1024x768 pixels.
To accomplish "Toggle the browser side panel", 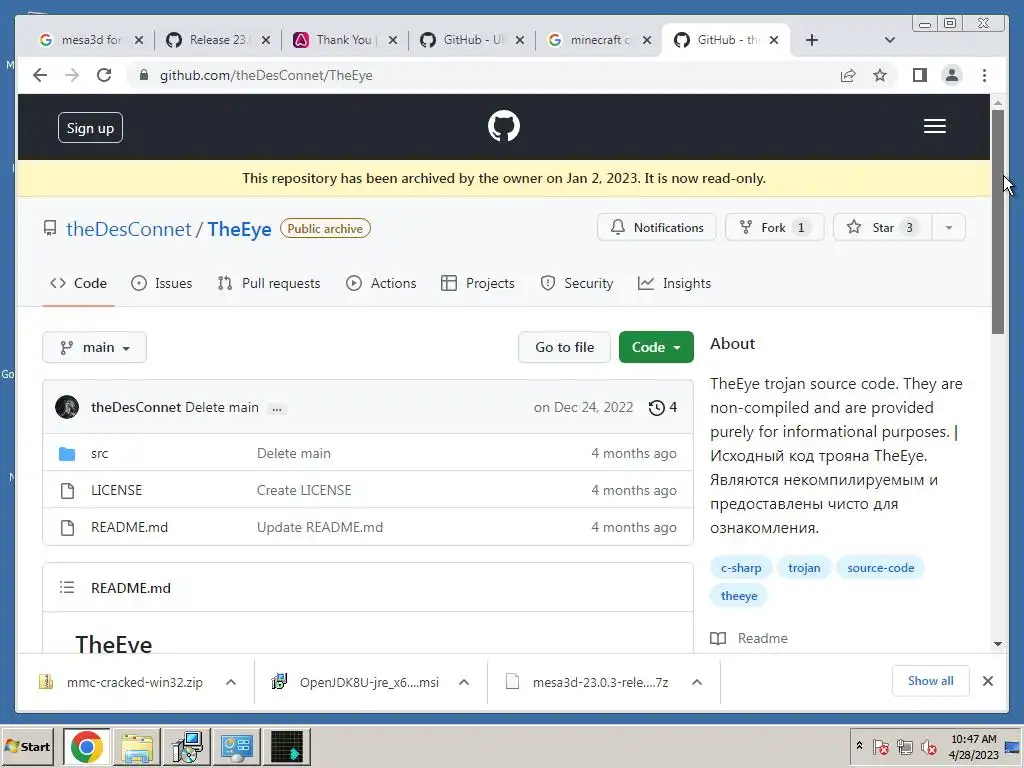I will pyautogui.click(x=920, y=75).
